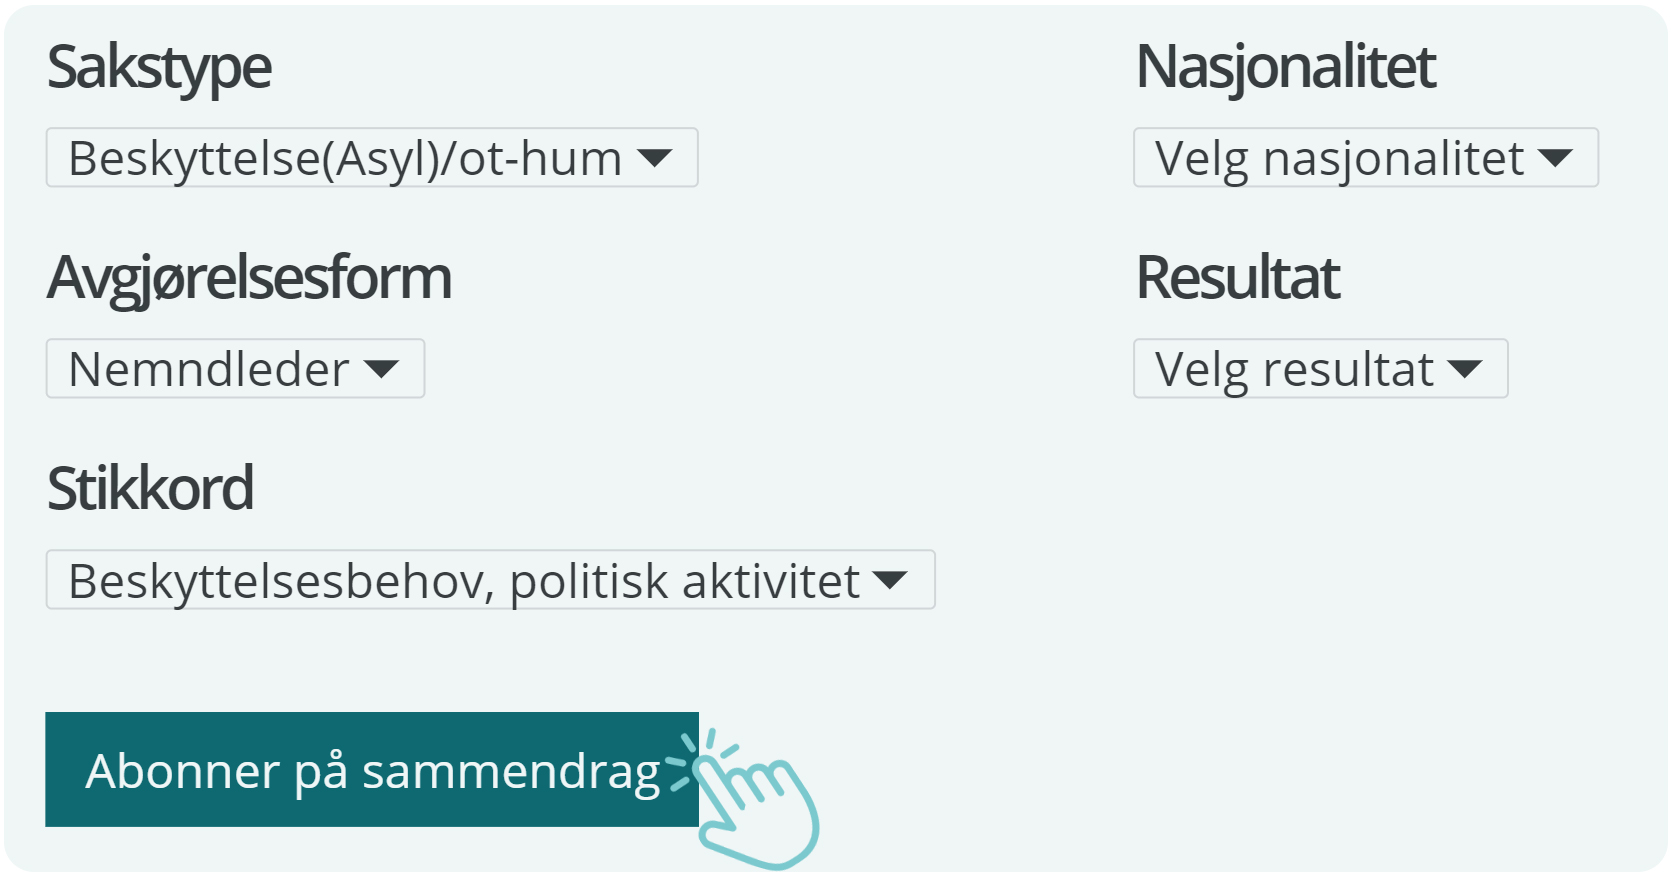Click the caret arrow in the Stikkord dropdown

pos(890,580)
